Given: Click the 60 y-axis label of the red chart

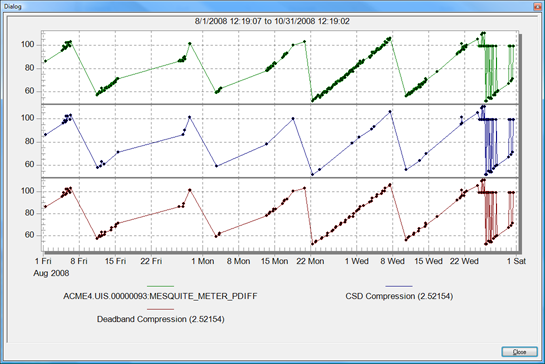Looking at the screenshot, I should coord(30,235).
